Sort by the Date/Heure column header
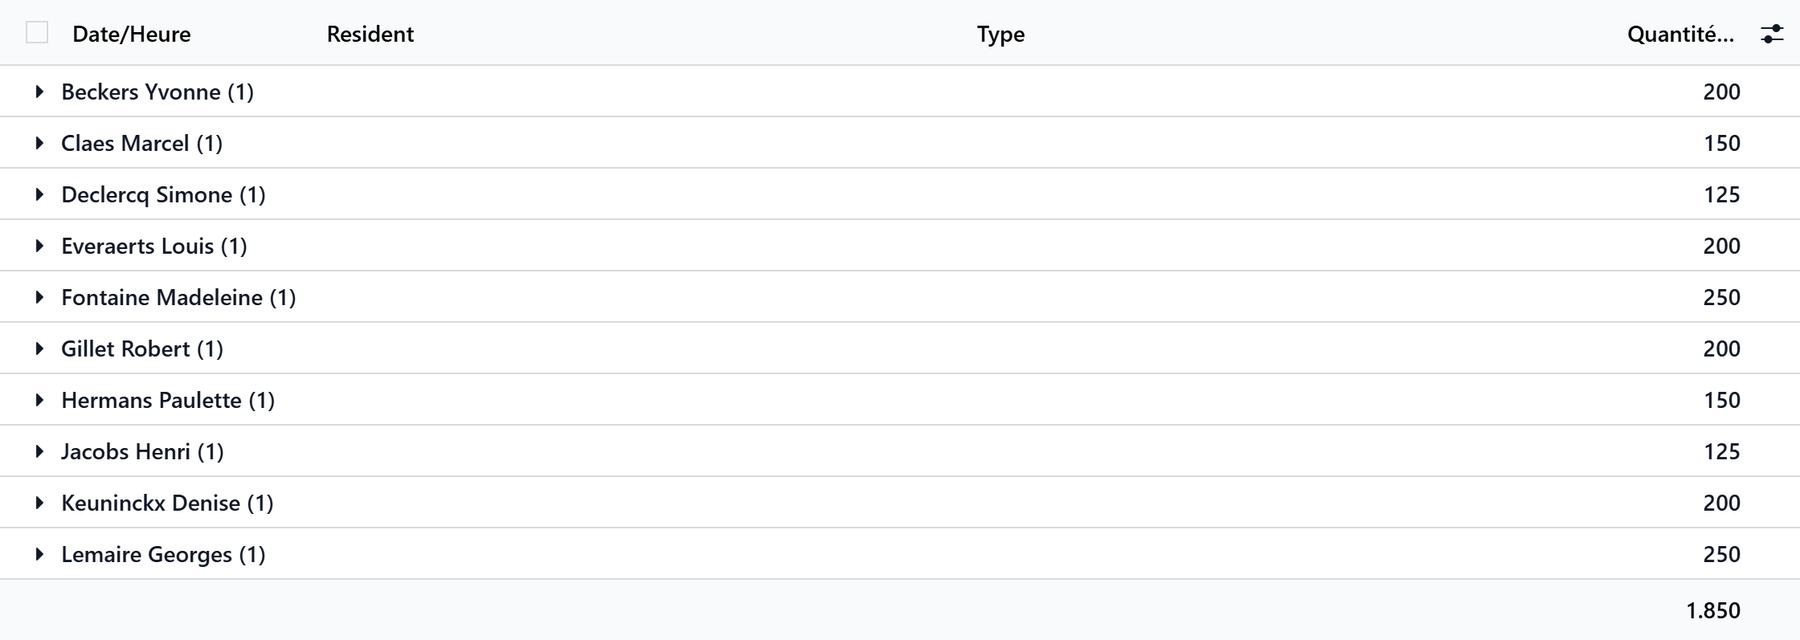1800x640 pixels. 131,34
